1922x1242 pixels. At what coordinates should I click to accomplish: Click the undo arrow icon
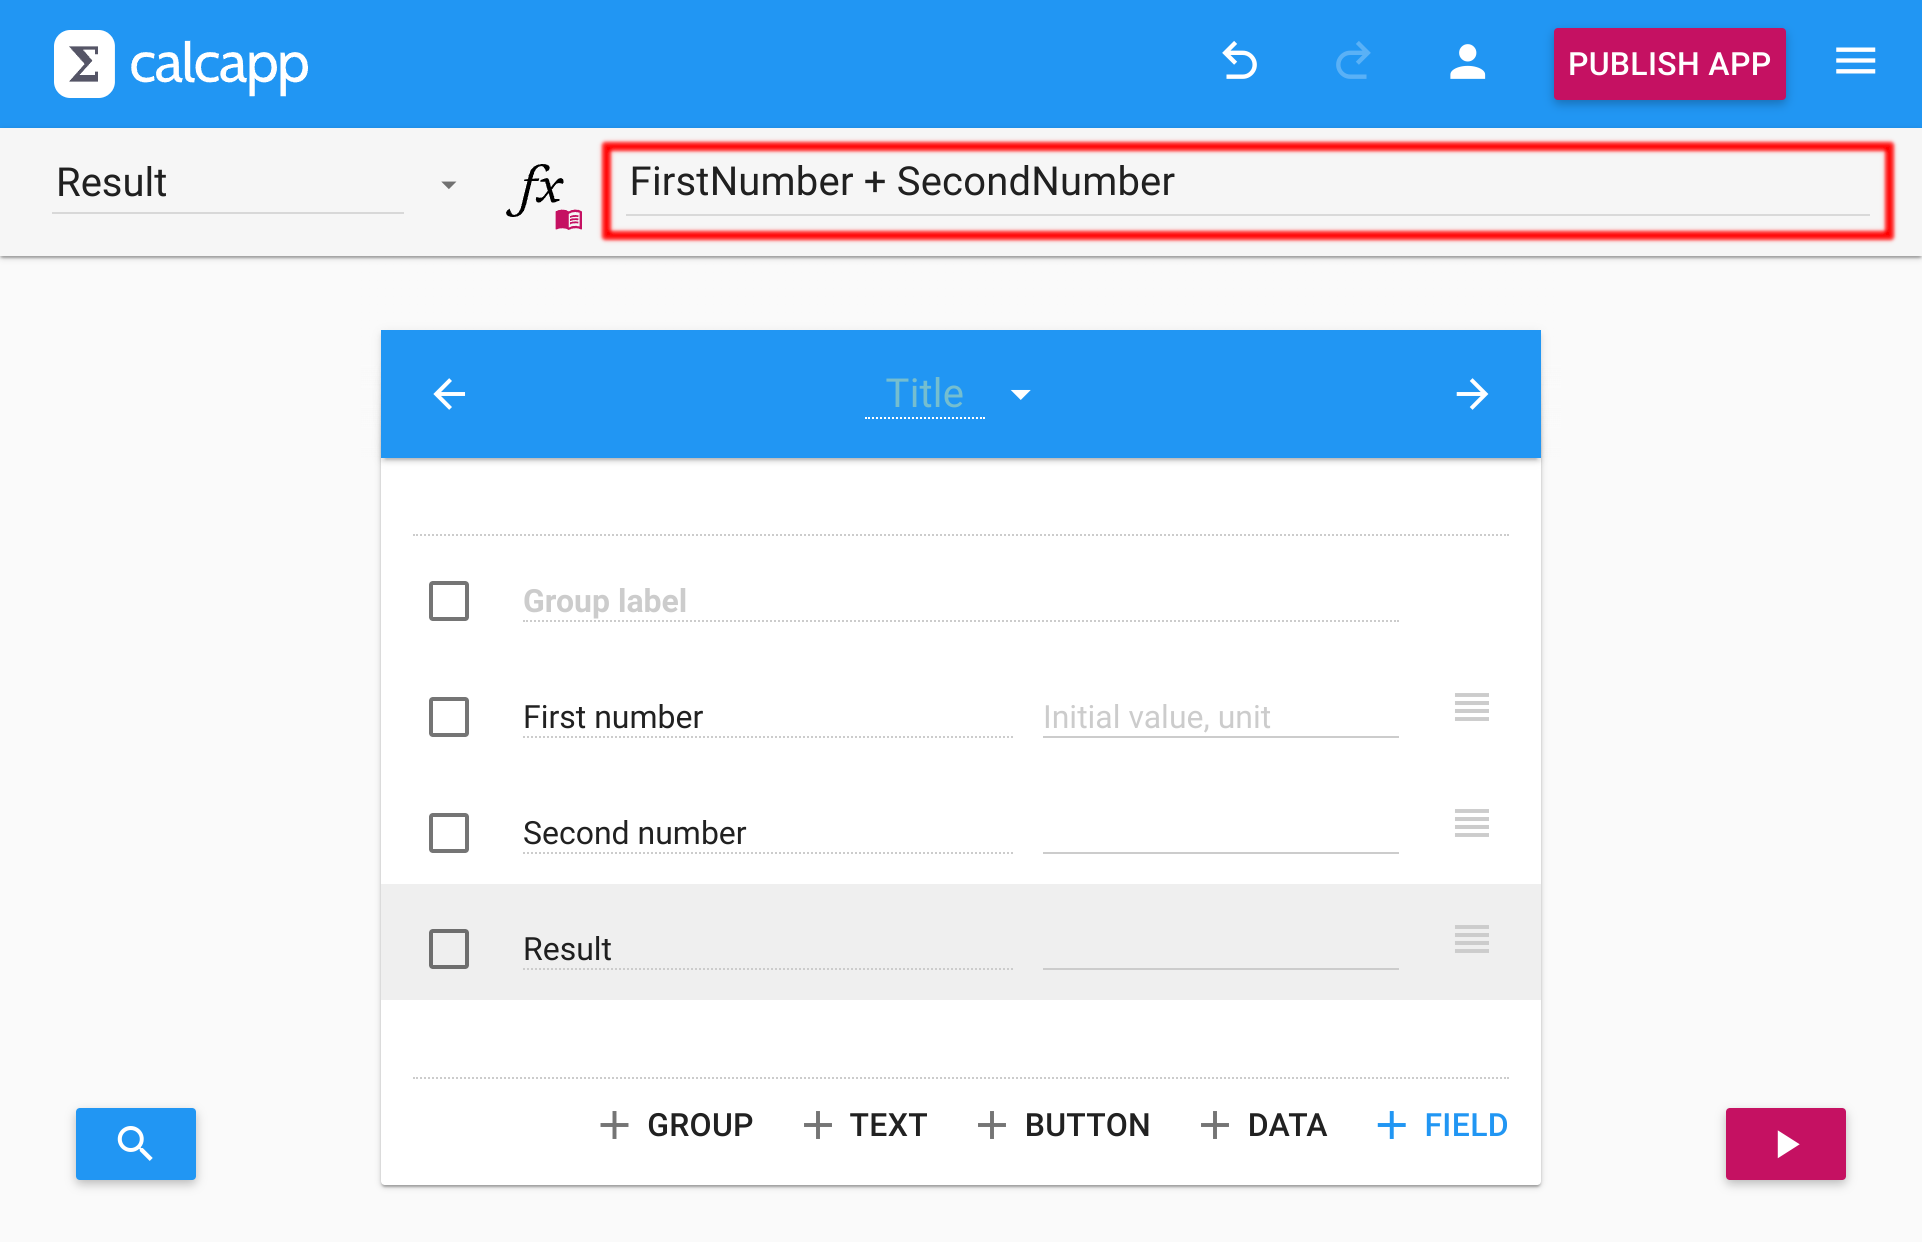pos(1240,62)
